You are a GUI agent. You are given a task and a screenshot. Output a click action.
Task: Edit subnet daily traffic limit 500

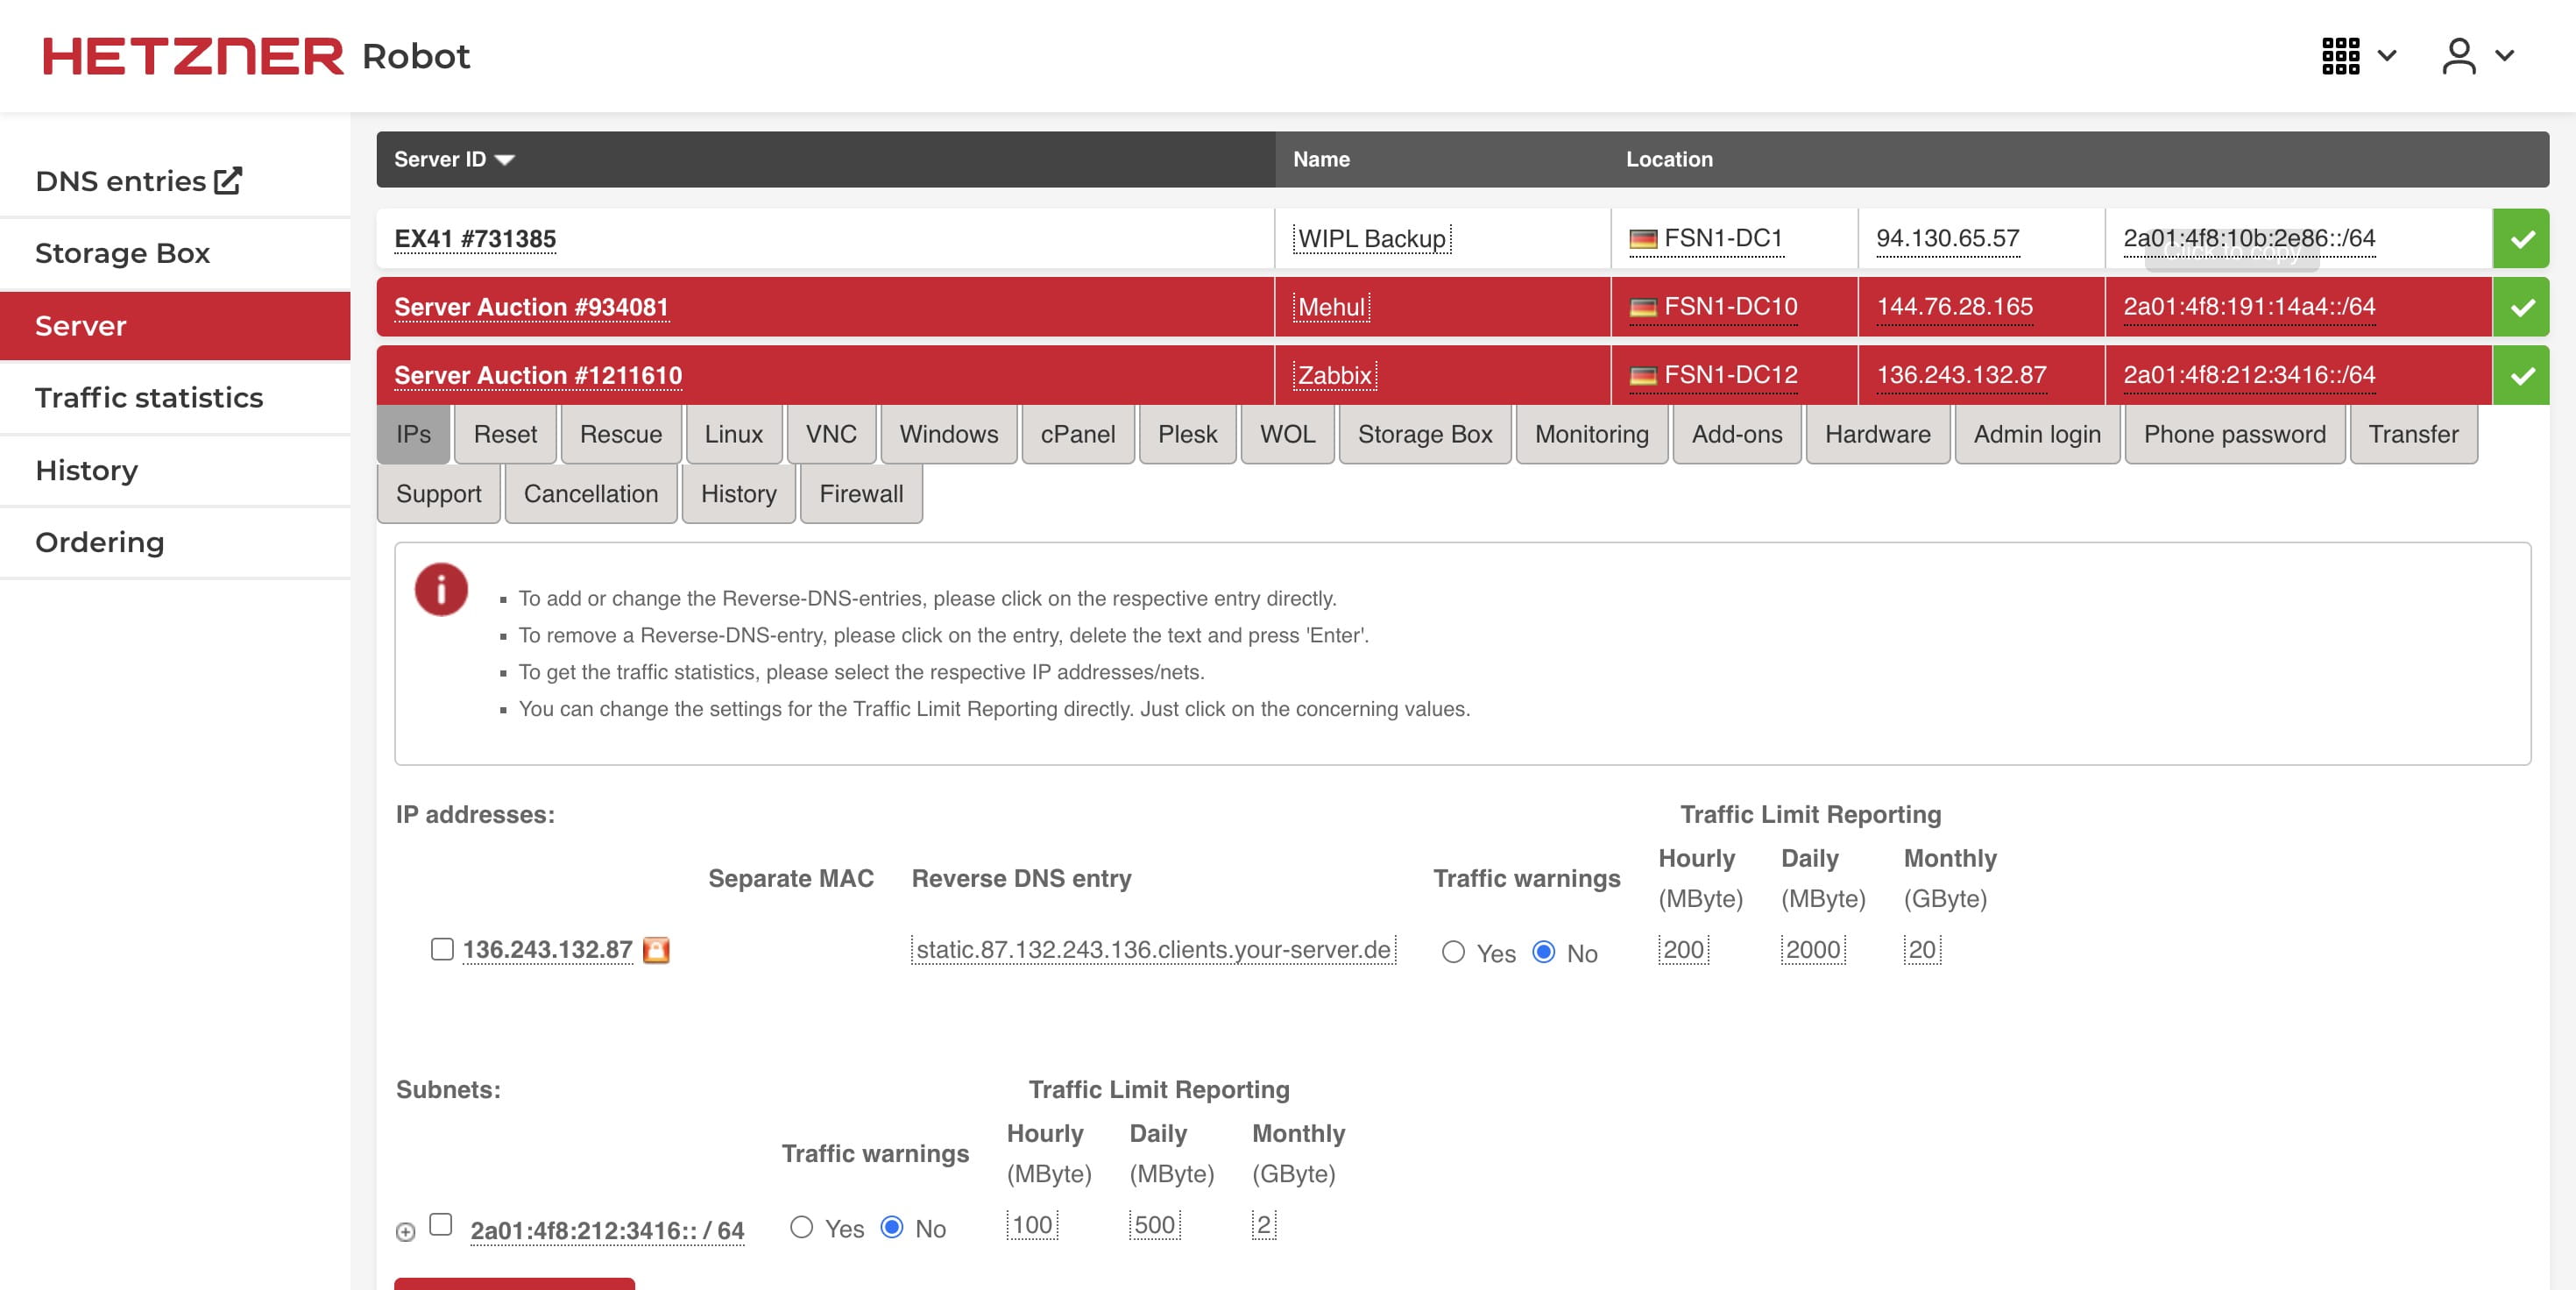coord(1154,1224)
